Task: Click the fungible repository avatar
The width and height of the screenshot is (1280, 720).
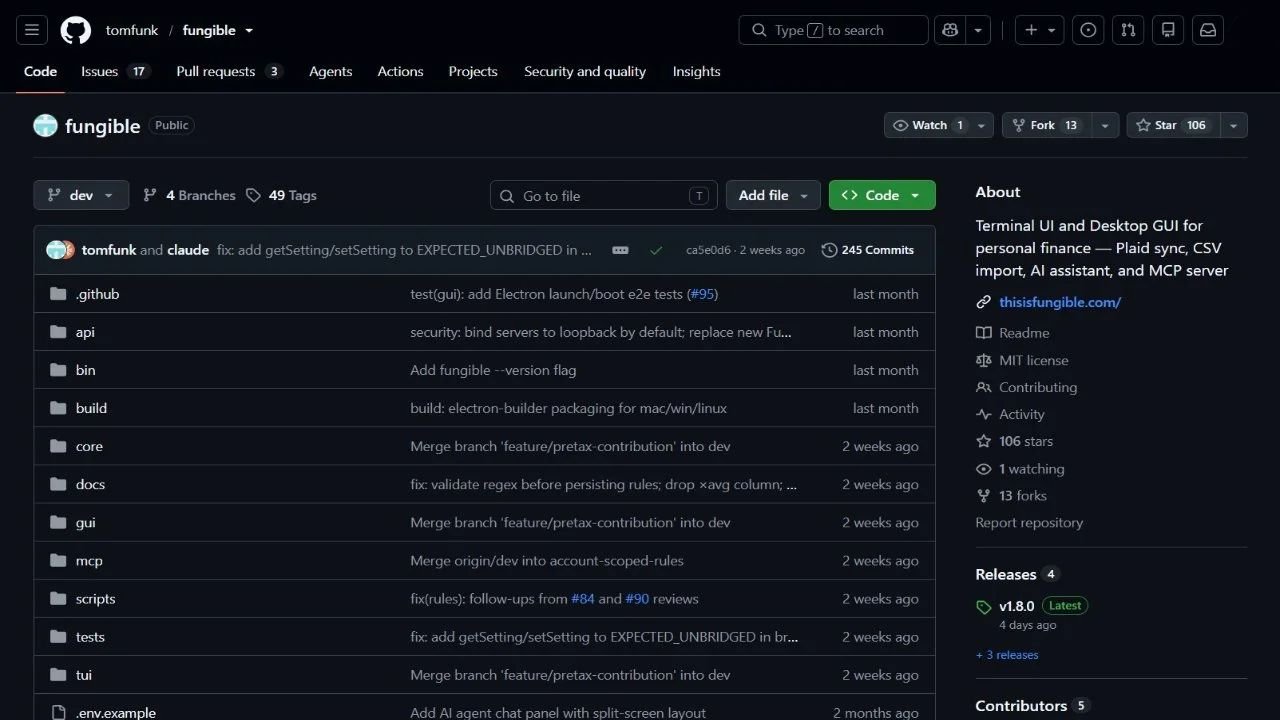Action: [45, 126]
